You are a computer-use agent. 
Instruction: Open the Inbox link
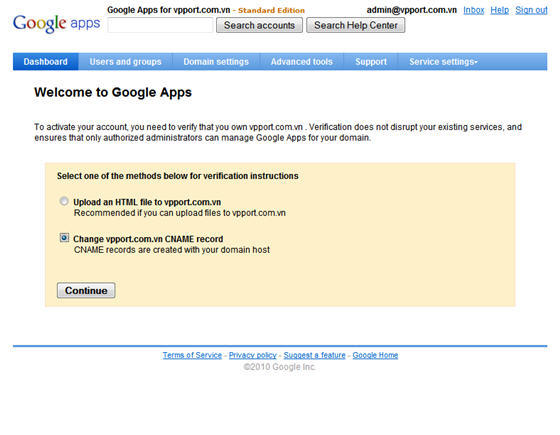[x=474, y=10]
